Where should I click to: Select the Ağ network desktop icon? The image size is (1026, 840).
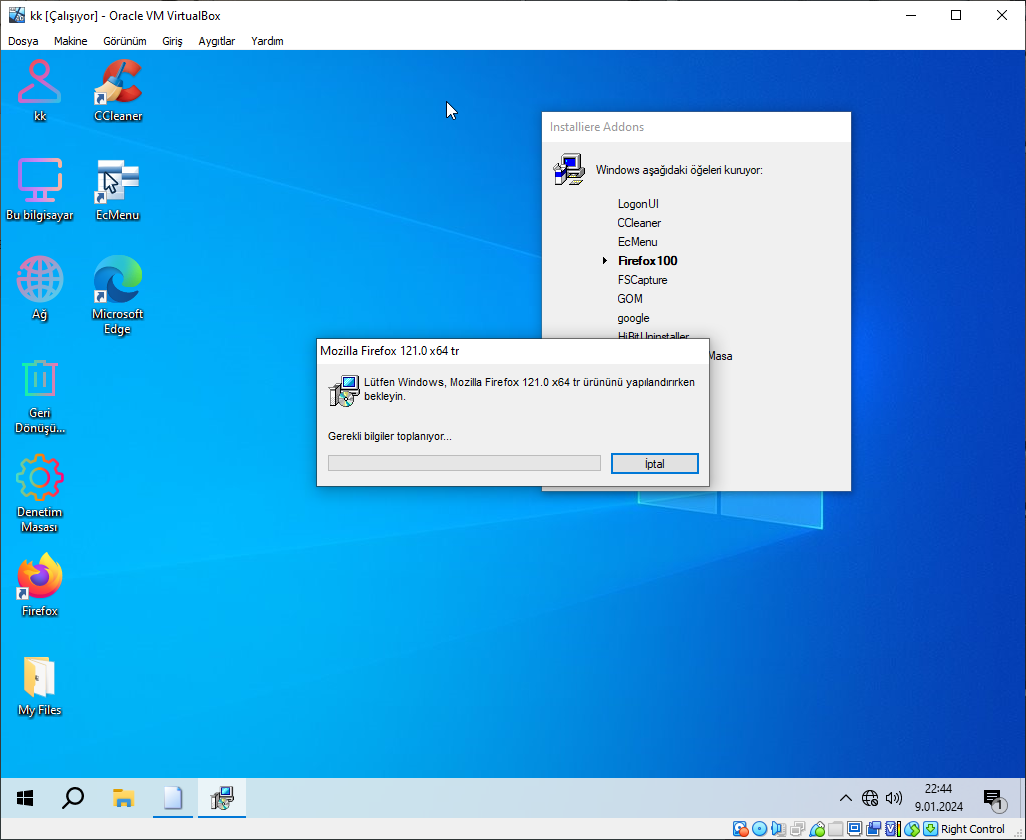(x=39, y=288)
